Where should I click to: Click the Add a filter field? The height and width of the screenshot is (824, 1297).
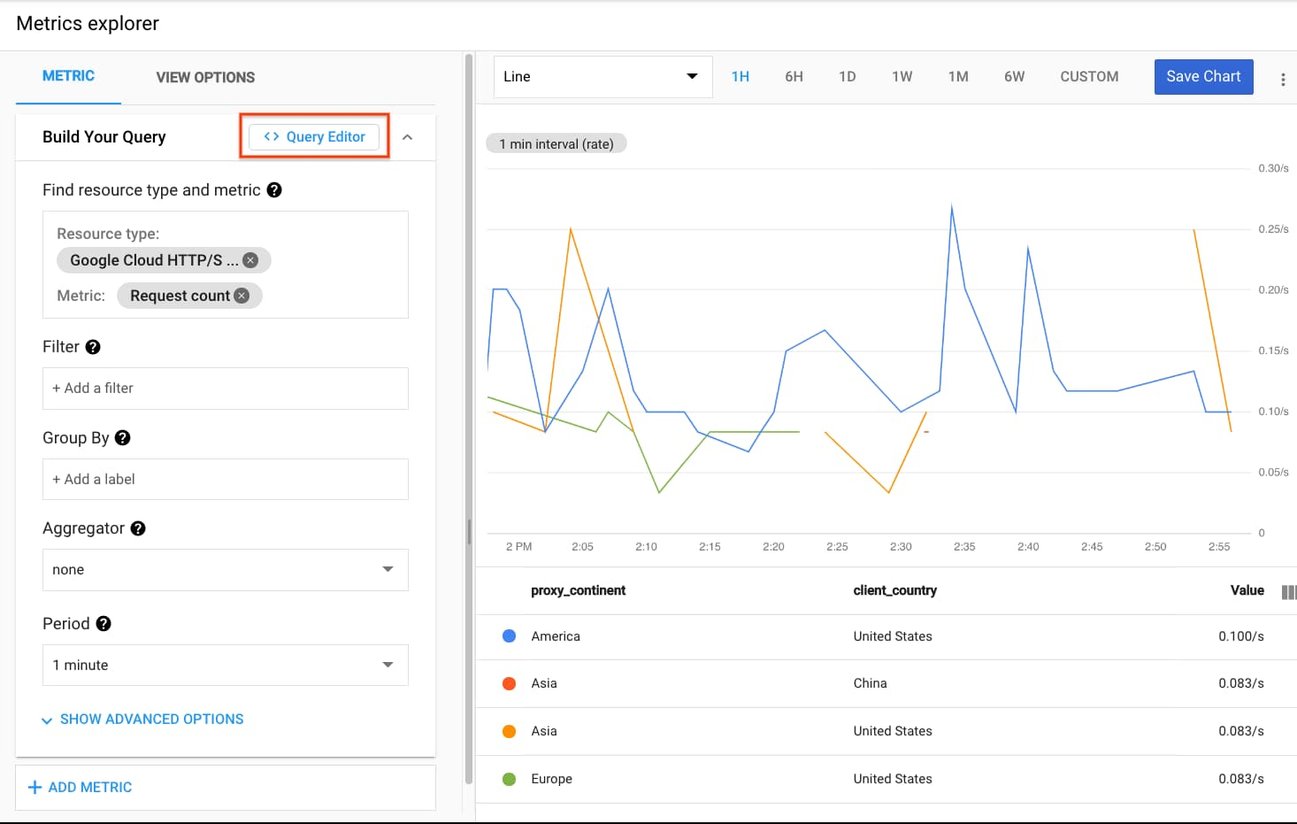click(224, 388)
